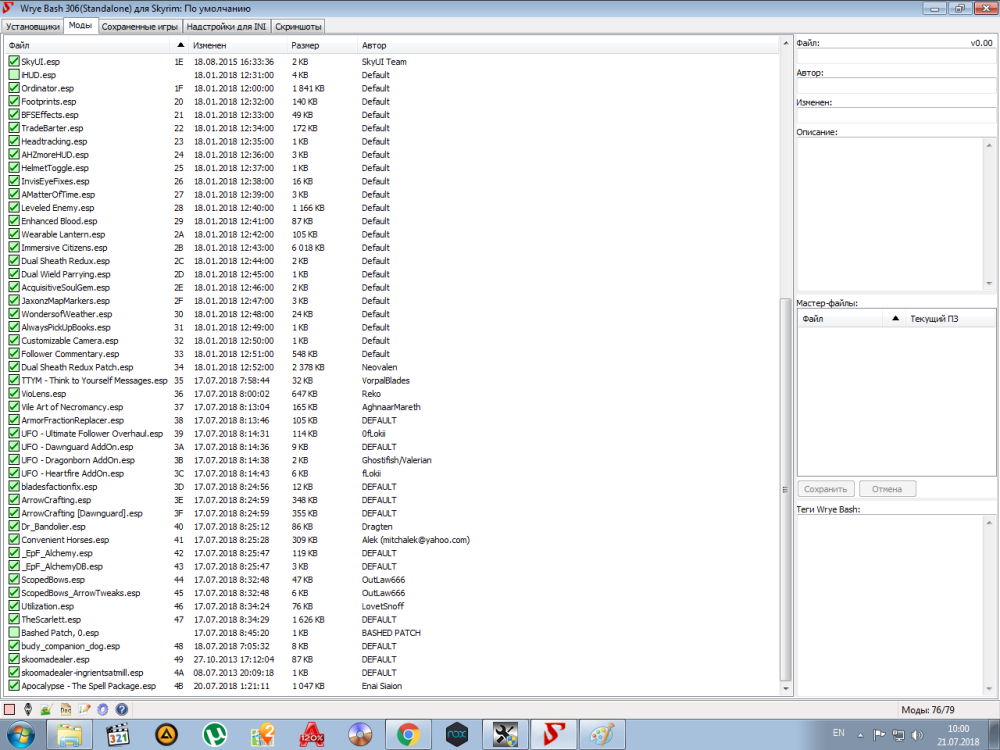The width and height of the screenshot is (1000, 750).
Task: Click description box scroll-down arrow
Action: 989,284
